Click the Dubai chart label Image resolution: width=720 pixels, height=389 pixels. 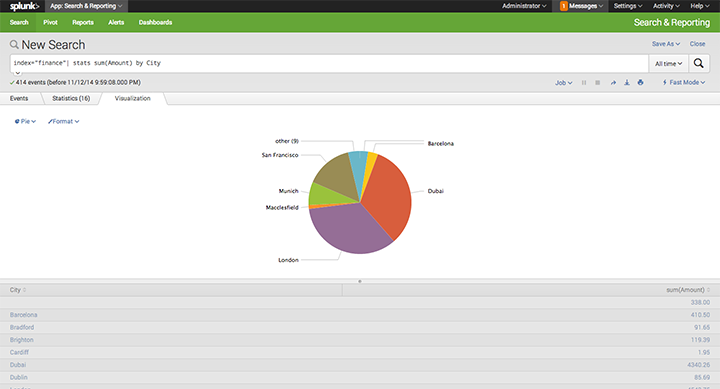(435, 191)
